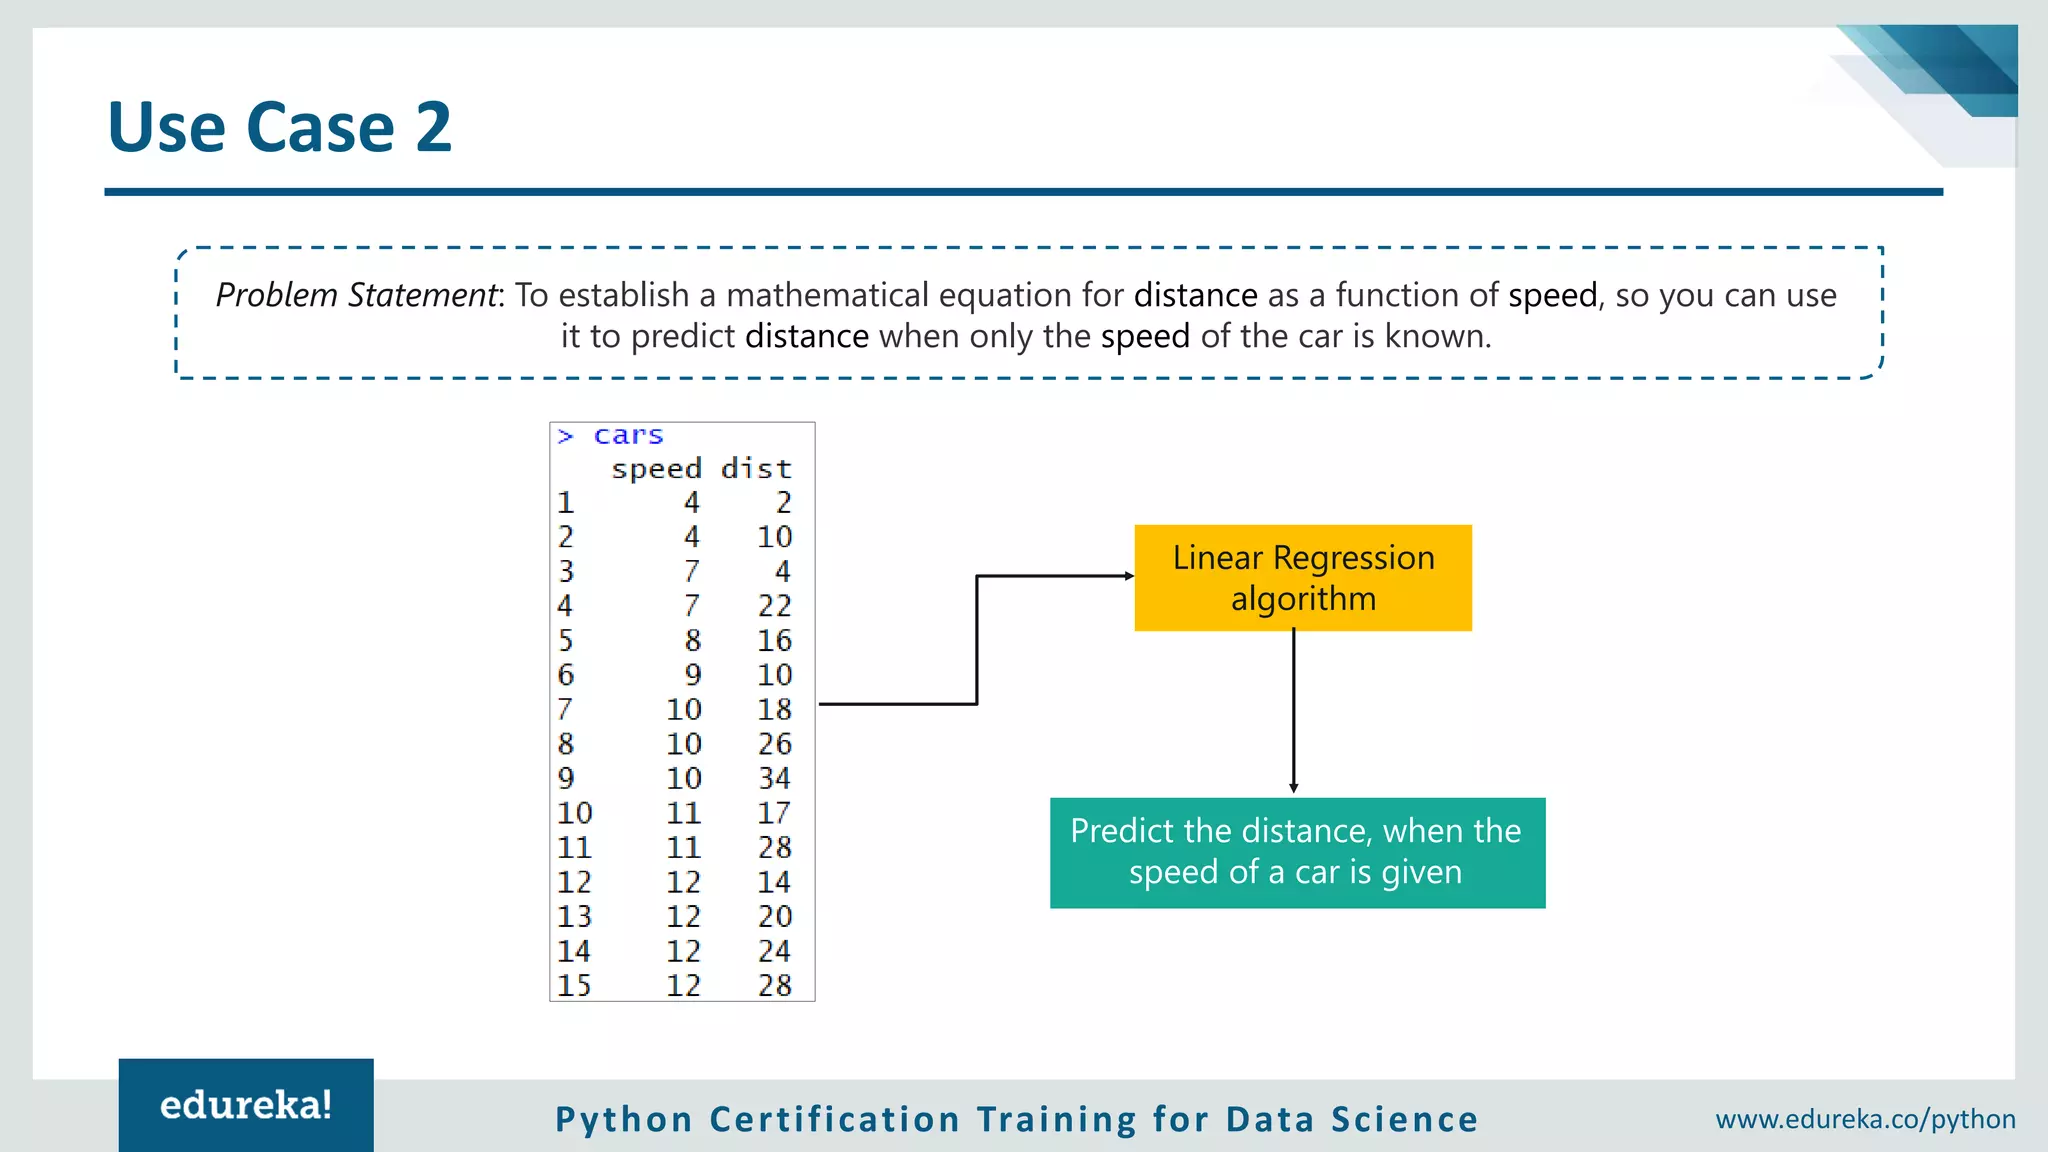Click the cars command in console

tap(628, 436)
